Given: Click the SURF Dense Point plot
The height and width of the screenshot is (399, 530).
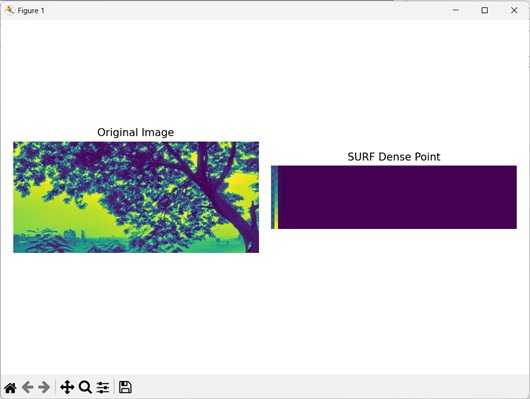Looking at the screenshot, I should (394, 197).
